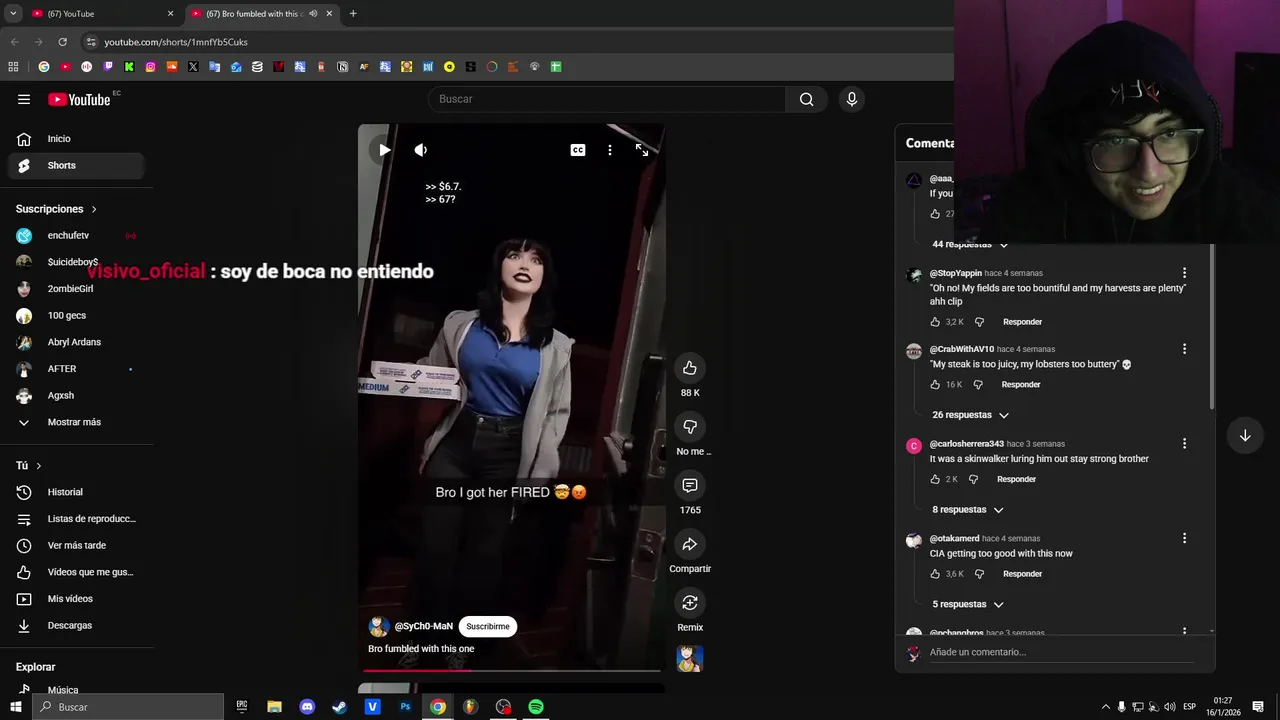Click the Añade un comentario field
Image resolution: width=1280 pixels, height=720 pixels.
click(1061, 652)
